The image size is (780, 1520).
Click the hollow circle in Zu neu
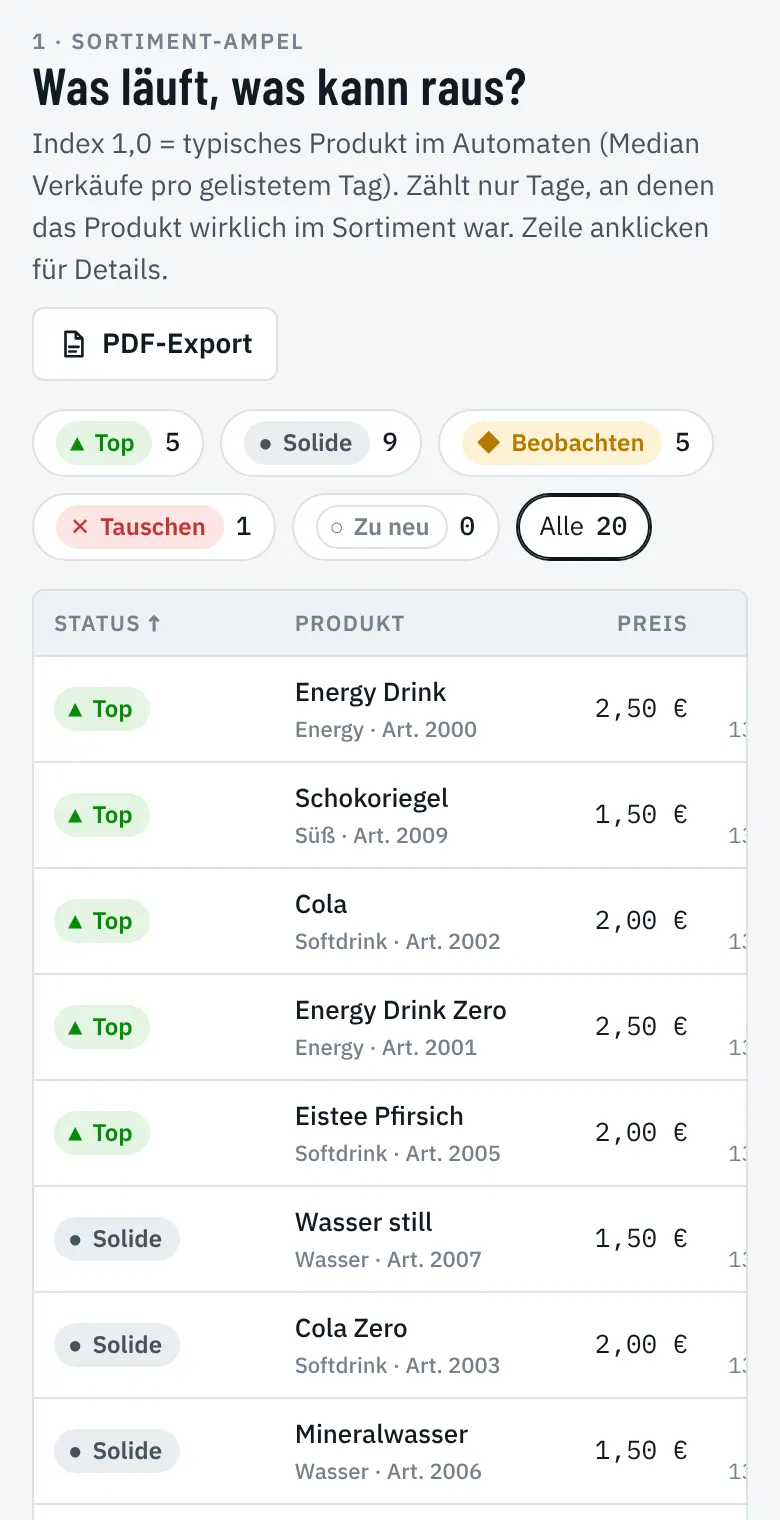[x=337, y=527]
